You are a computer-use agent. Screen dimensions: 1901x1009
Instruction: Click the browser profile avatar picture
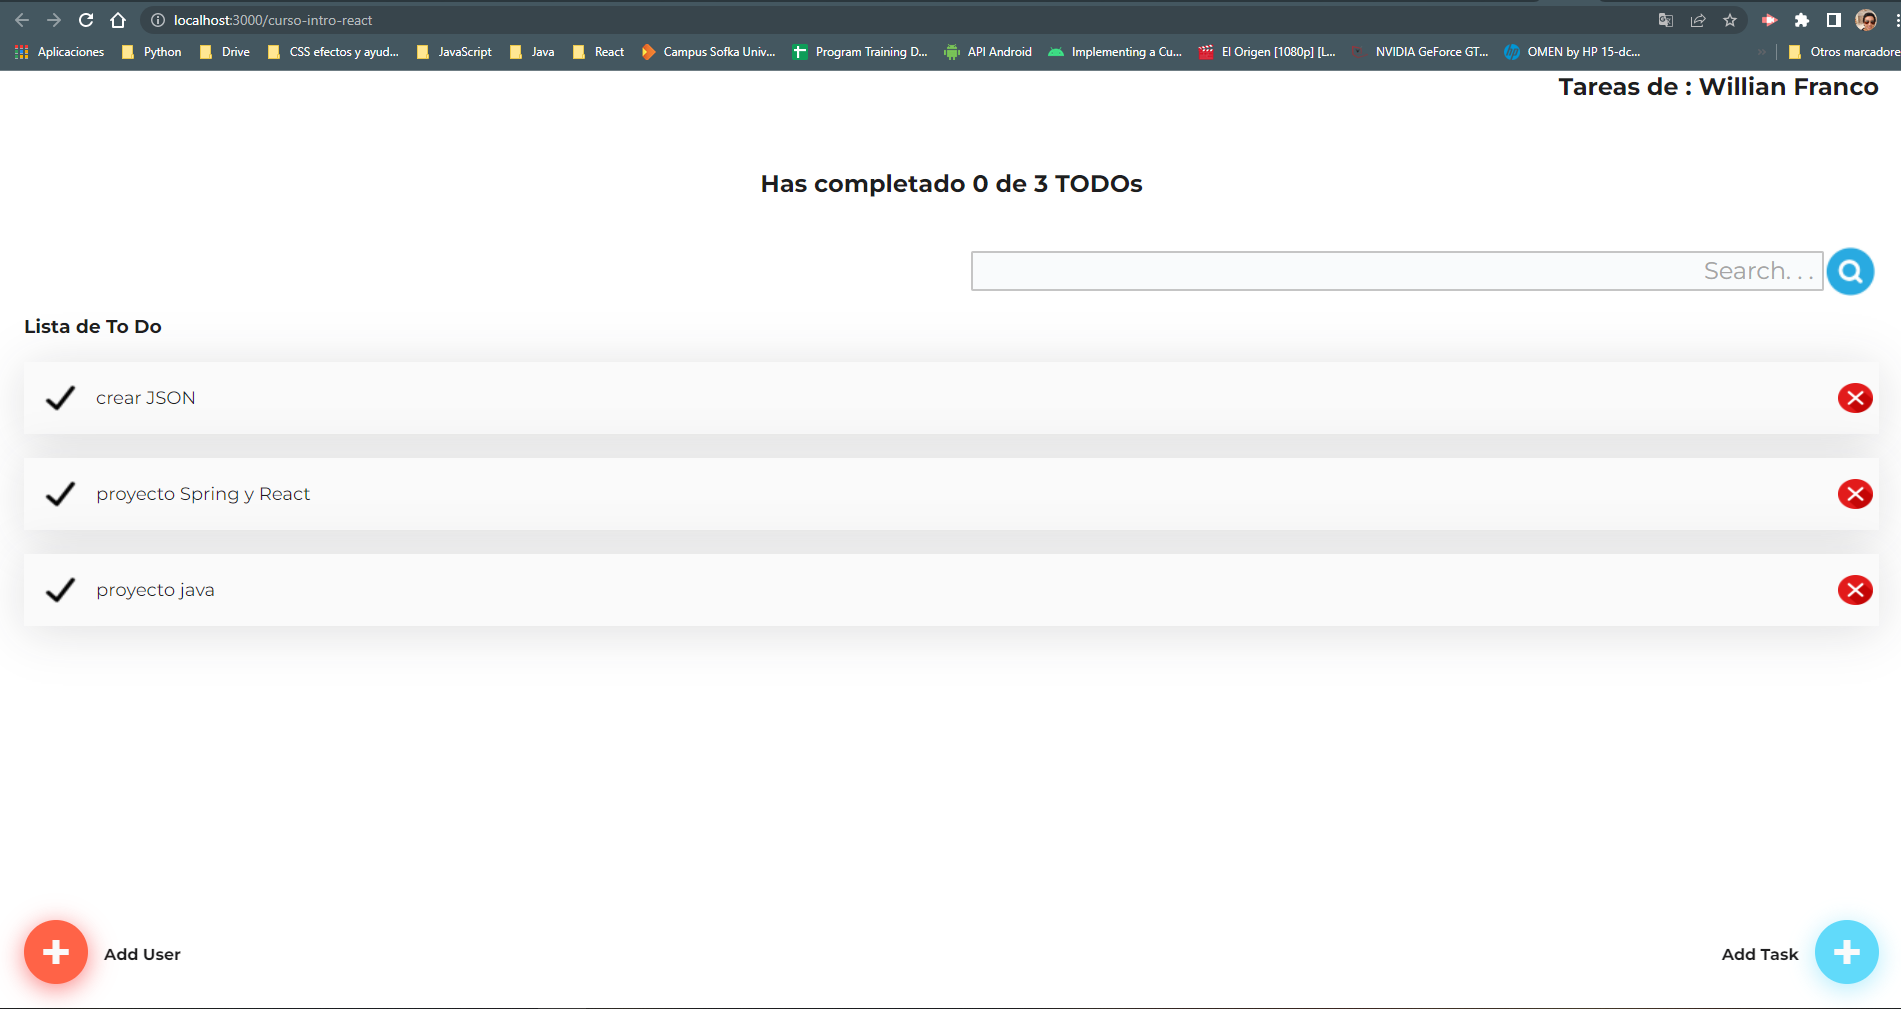point(1866,19)
